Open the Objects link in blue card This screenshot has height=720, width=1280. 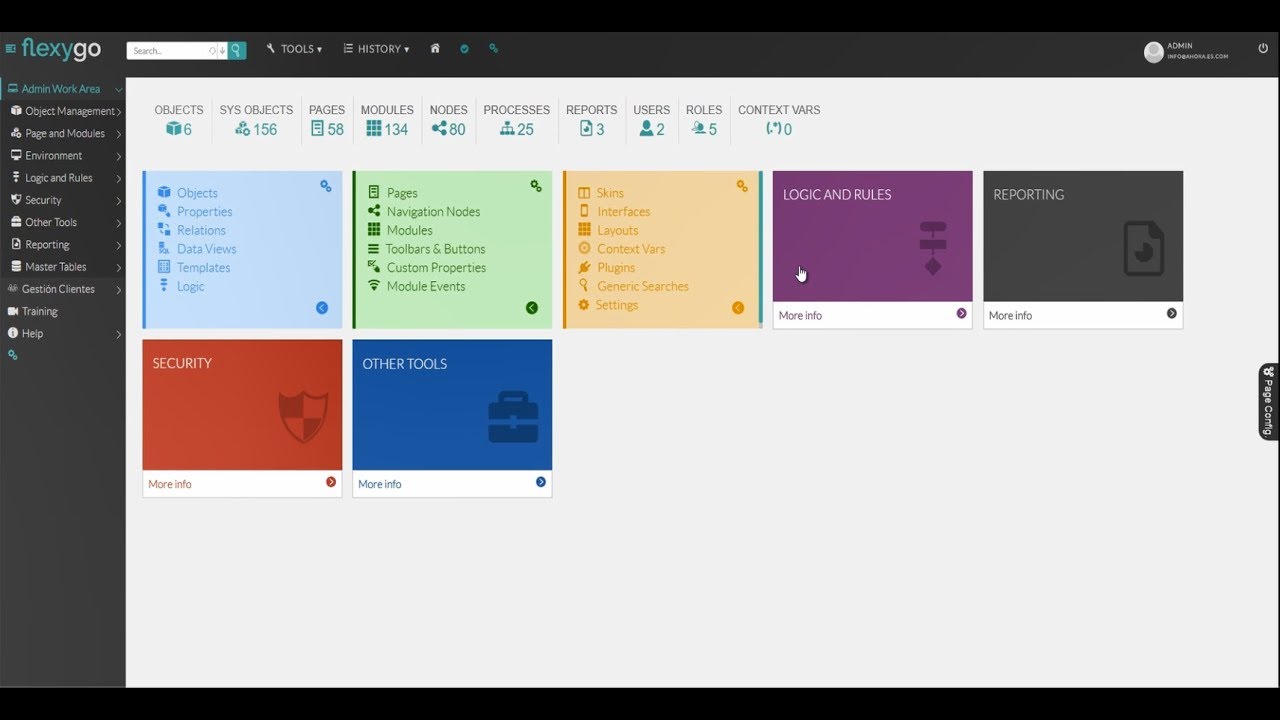pos(197,193)
